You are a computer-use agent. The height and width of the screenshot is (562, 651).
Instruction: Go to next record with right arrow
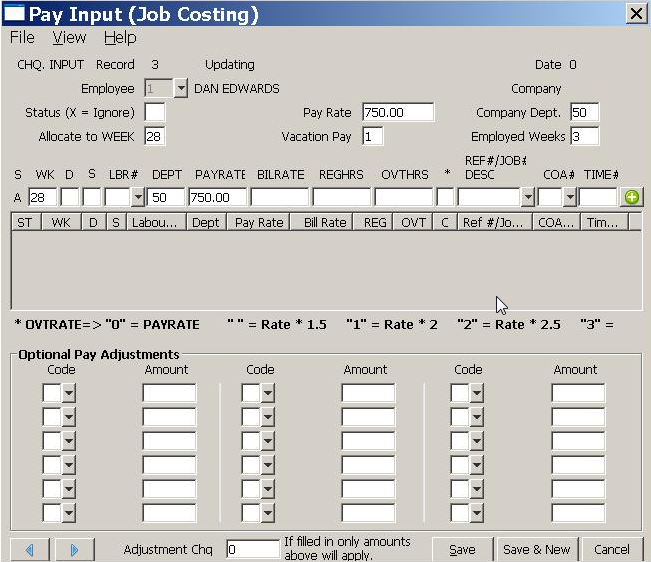74,550
